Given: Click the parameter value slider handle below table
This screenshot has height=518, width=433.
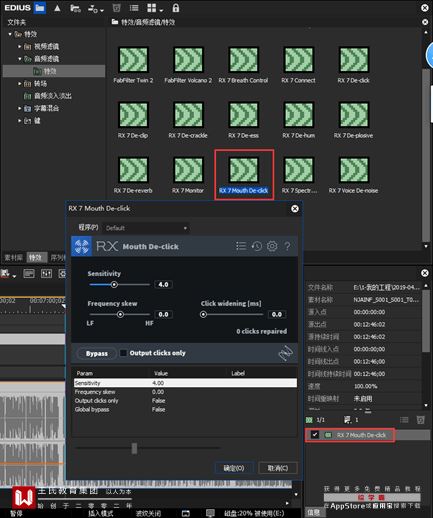Looking at the screenshot, I should [x=134, y=448].
